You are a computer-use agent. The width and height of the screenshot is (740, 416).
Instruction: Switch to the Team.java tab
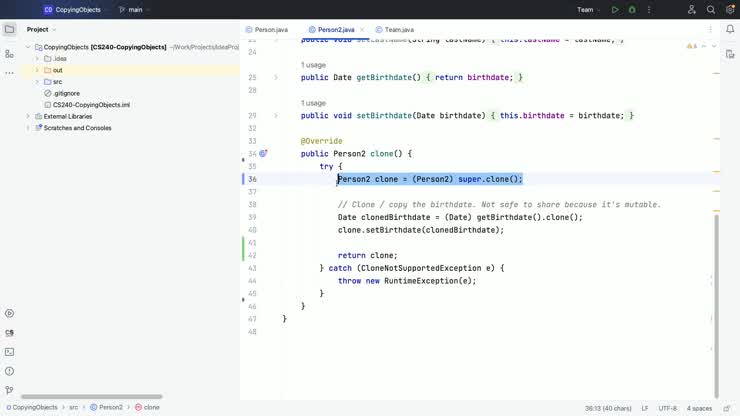click(x=396, y=30)
